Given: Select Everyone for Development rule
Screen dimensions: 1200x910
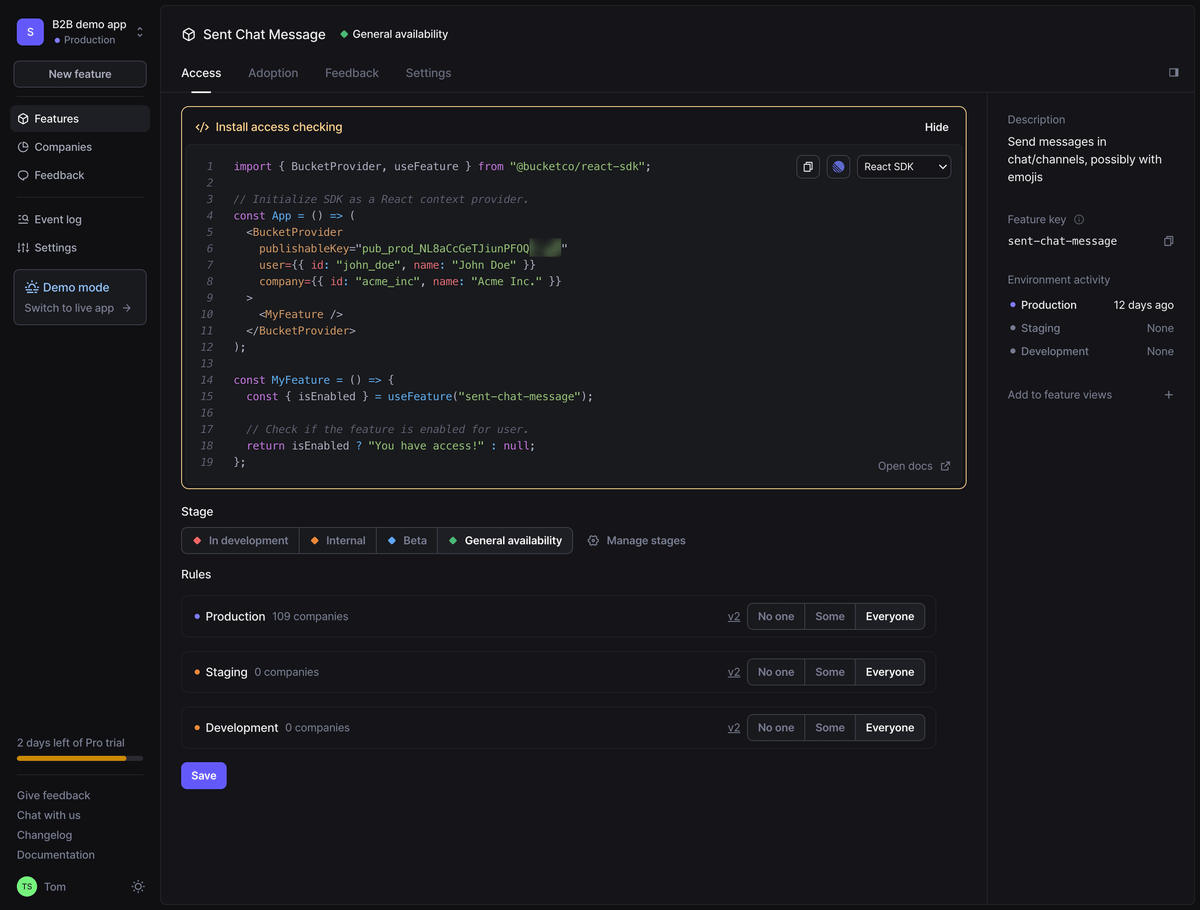Looking at the screenshot, I should click(890, 728).
